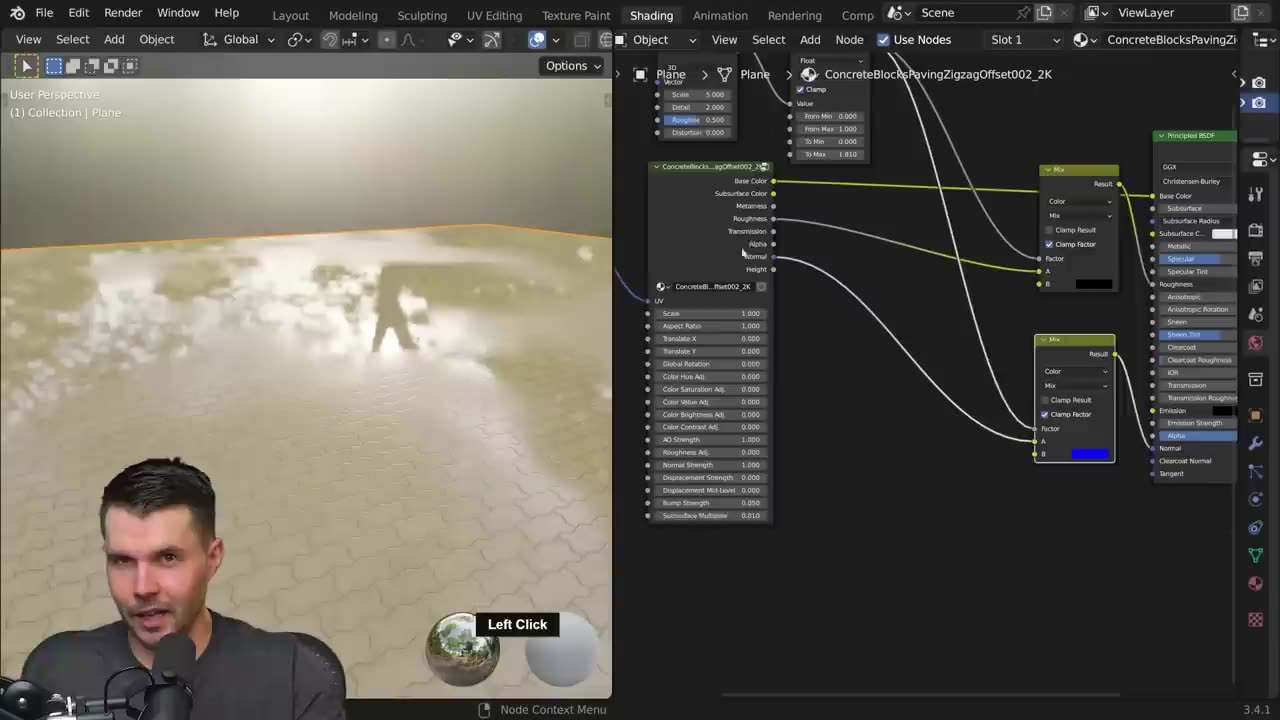Toggle Clamp Result on upper Mix node
The height and width of the screenshot is (720, 1280).
pos(1049,230)
